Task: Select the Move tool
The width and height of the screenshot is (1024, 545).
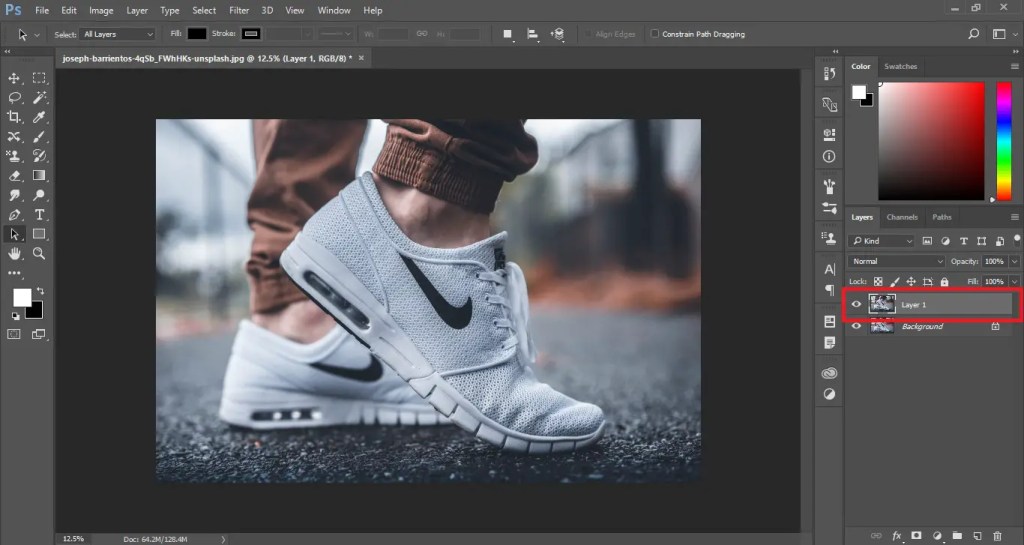Action: click(15, 78)
